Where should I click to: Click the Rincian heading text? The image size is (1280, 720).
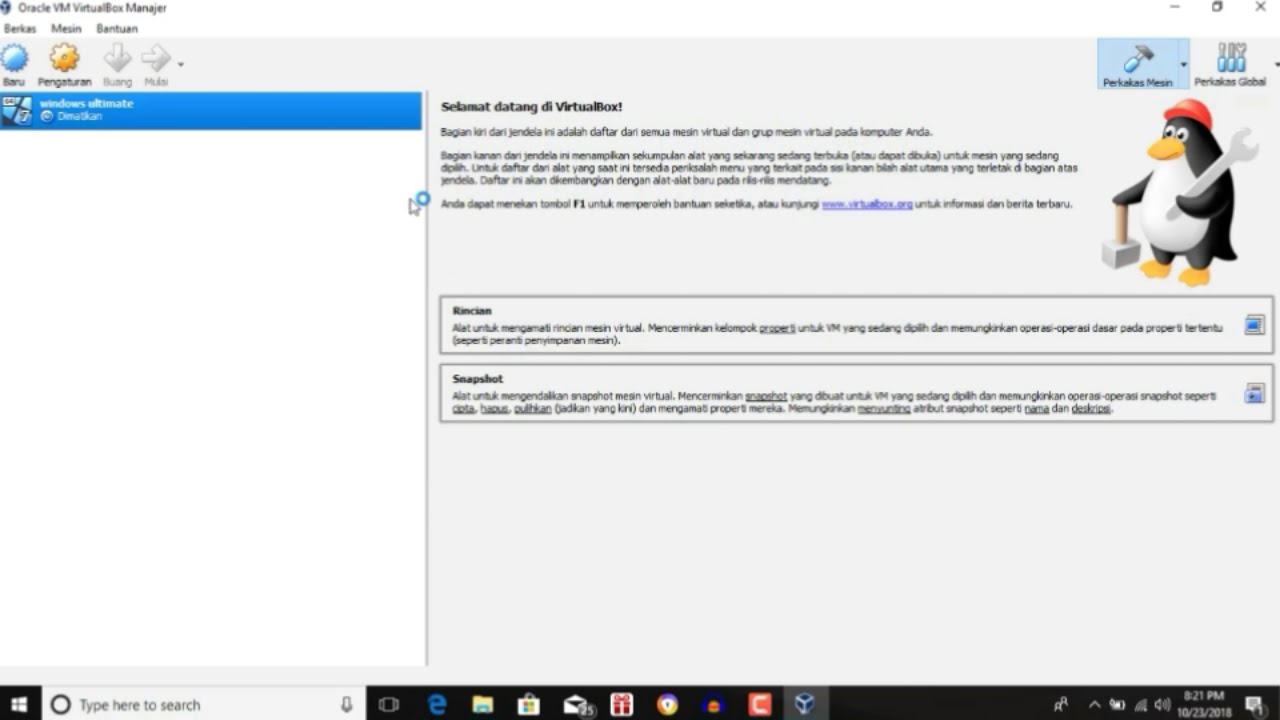point(472,311)
